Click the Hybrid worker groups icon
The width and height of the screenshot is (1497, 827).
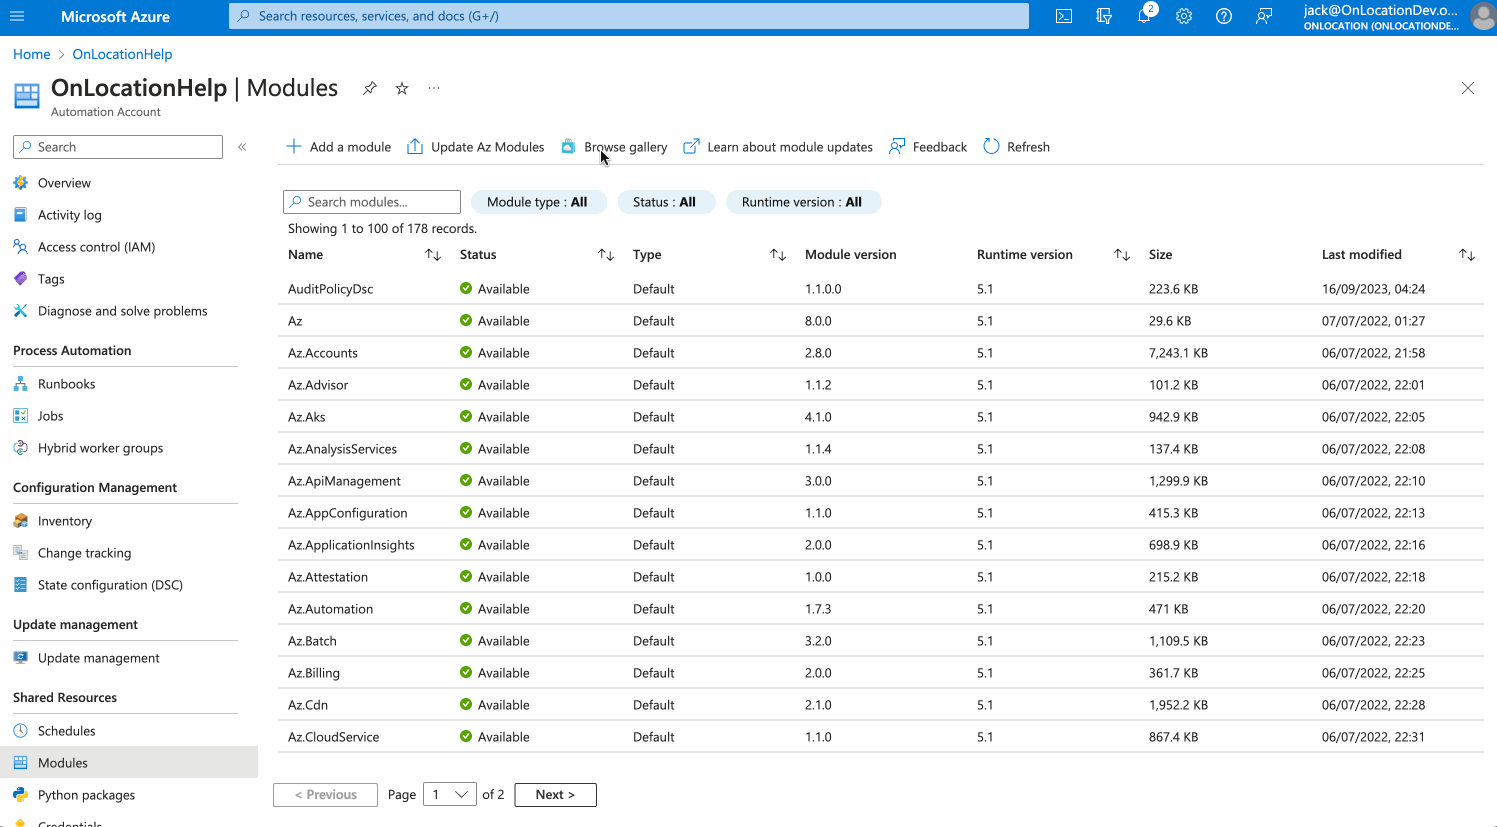click(x=20, y=448)
